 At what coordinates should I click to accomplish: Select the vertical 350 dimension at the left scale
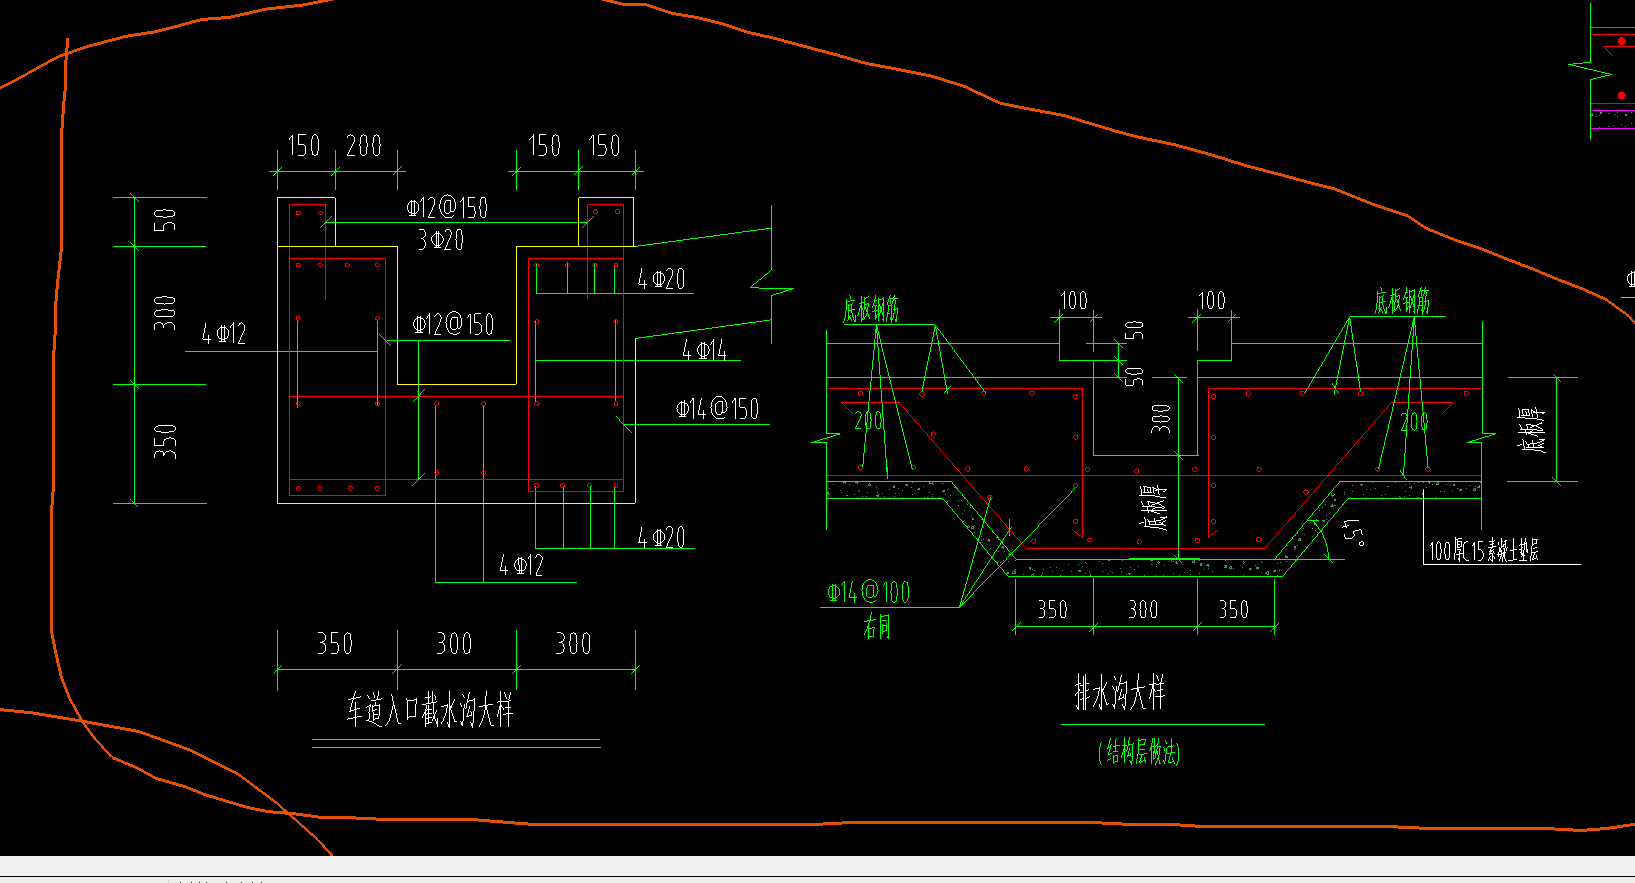pyautogui.click(x=165, y=441)
